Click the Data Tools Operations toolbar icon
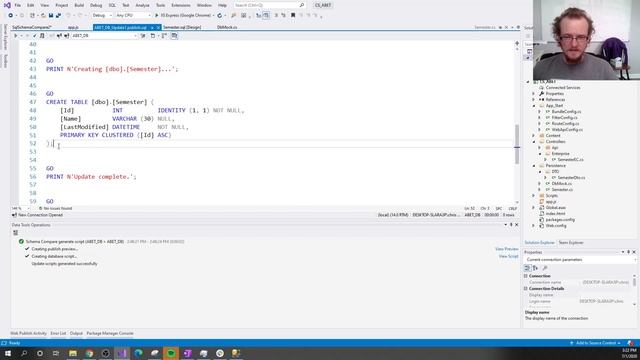This screenshot has height=360, width=640. 16,233
